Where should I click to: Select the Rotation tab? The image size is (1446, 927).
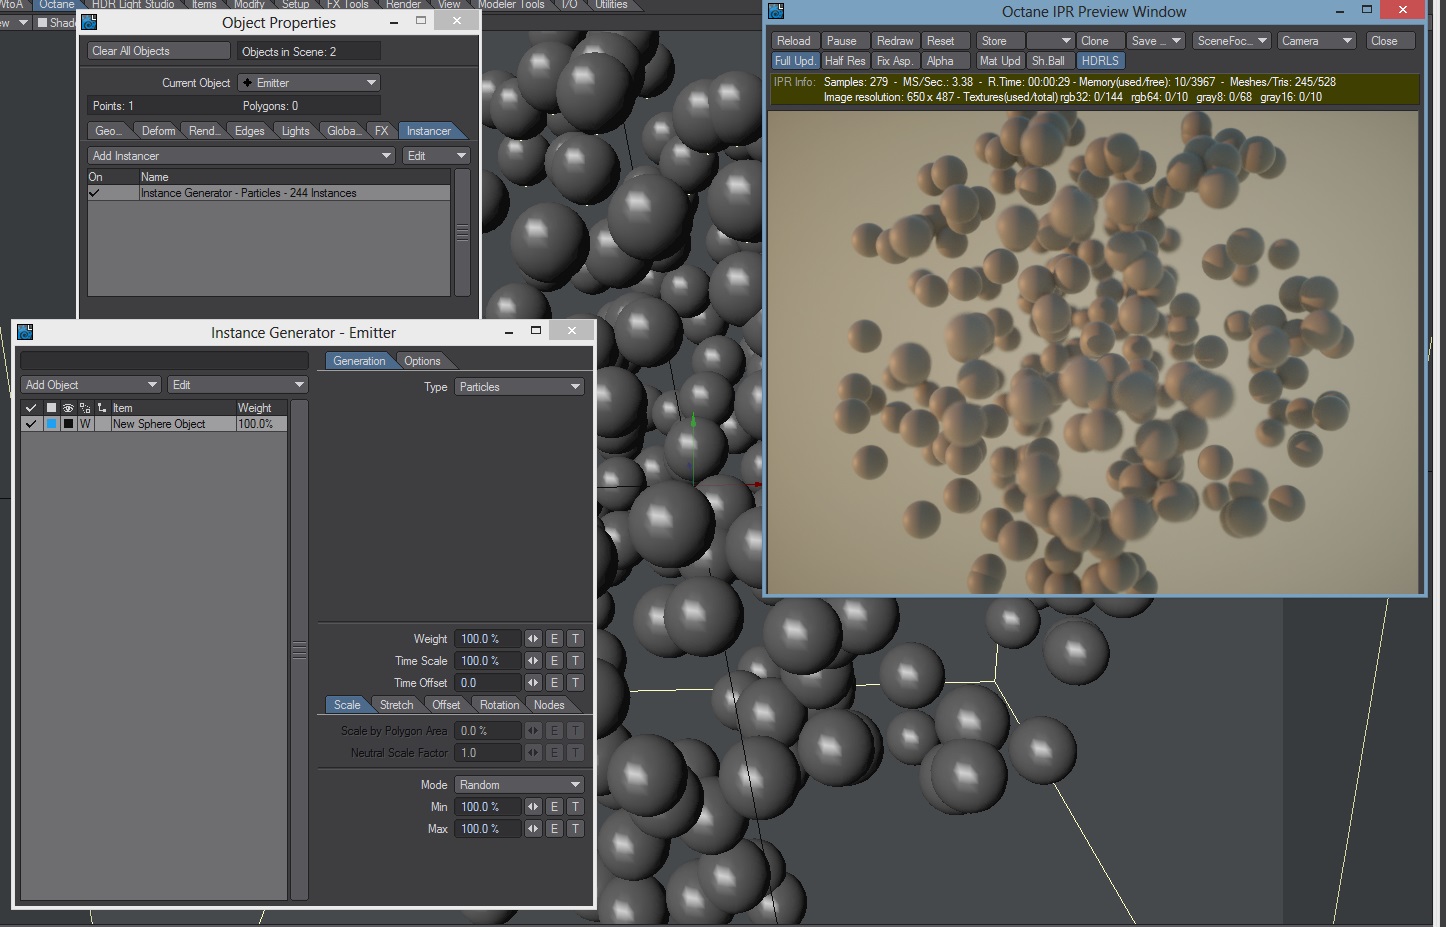[x=499, y=705]
